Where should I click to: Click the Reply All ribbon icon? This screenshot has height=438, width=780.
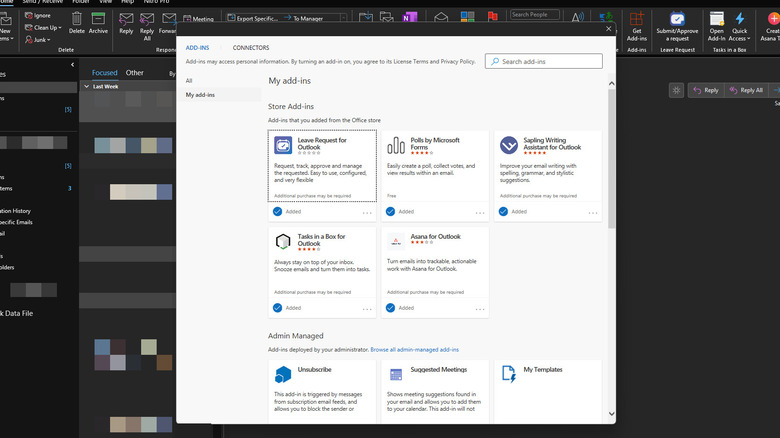click(x=147, y=19)
